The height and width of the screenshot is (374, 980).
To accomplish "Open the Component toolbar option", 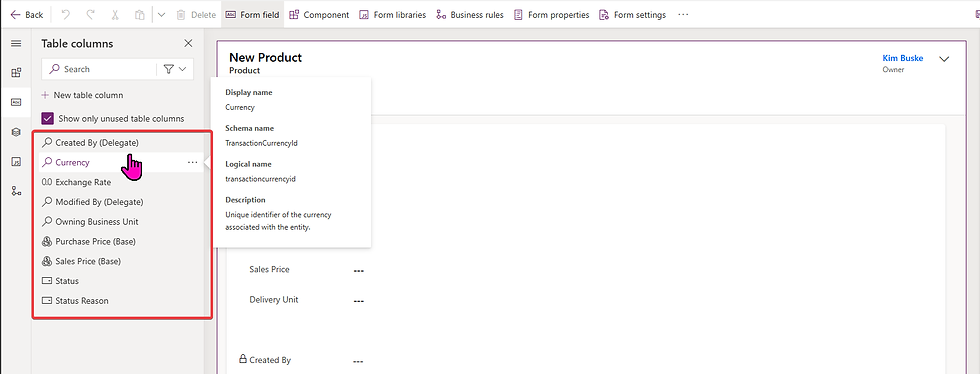I will [x=319, y=14].
